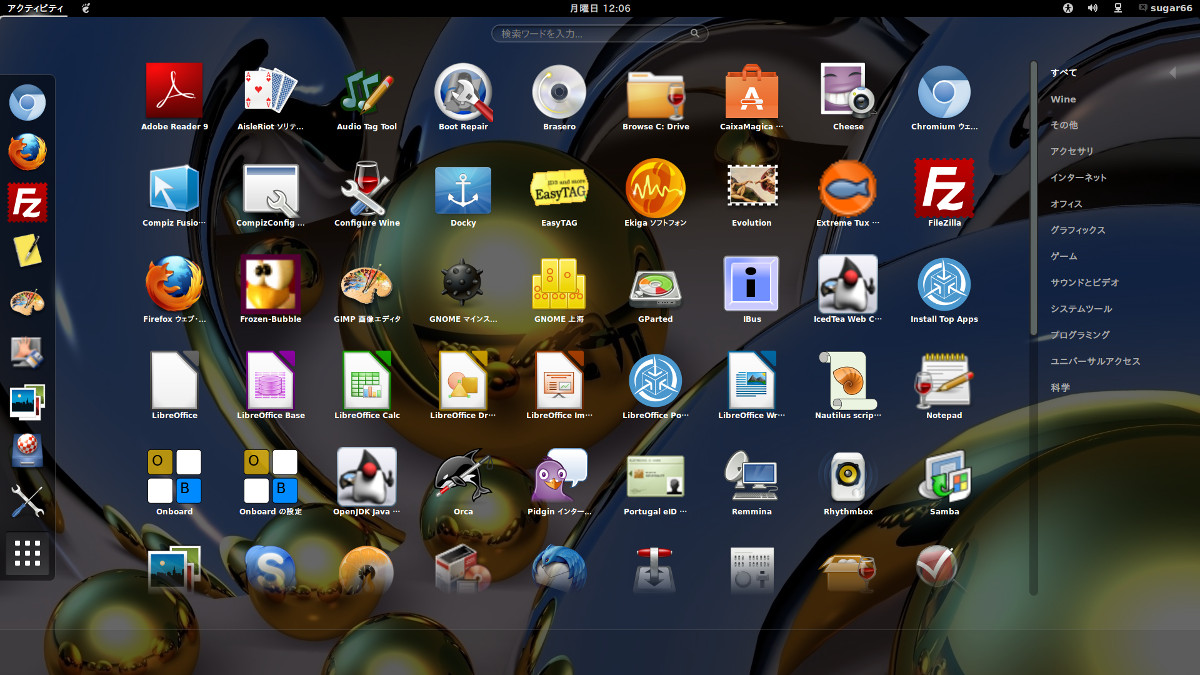Open Adobe Reader 9 application
Screen dimensions: 1200x675
pyautogui.click(x=174, y=91)
